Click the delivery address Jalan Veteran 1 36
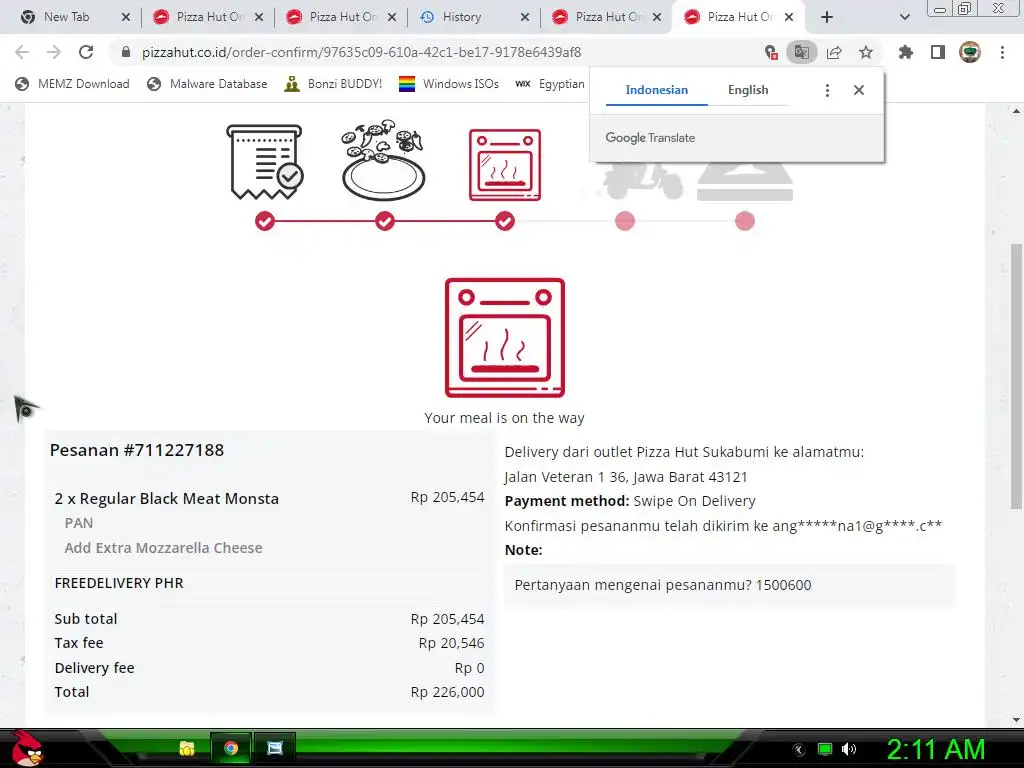The width and height of the screenshot is (1024, 768). 626,477
